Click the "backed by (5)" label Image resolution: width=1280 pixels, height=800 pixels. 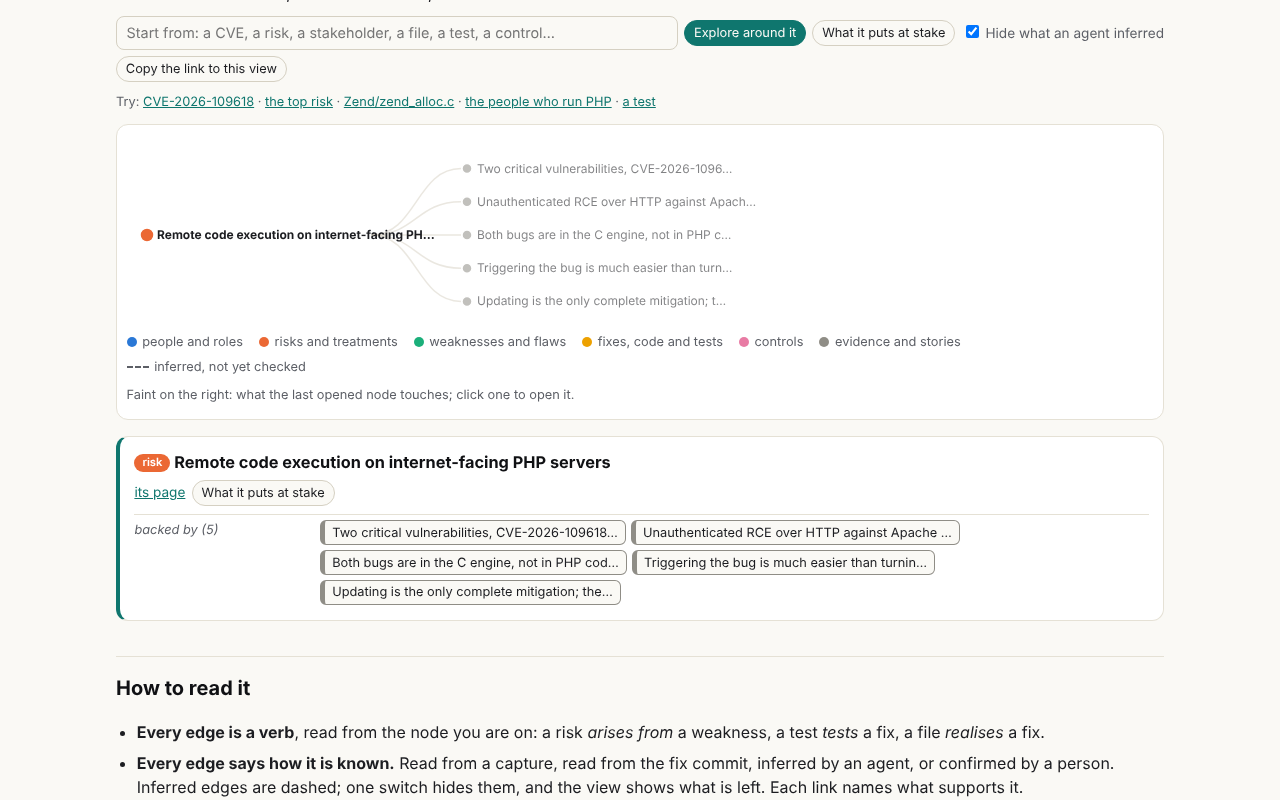point(176,530)
